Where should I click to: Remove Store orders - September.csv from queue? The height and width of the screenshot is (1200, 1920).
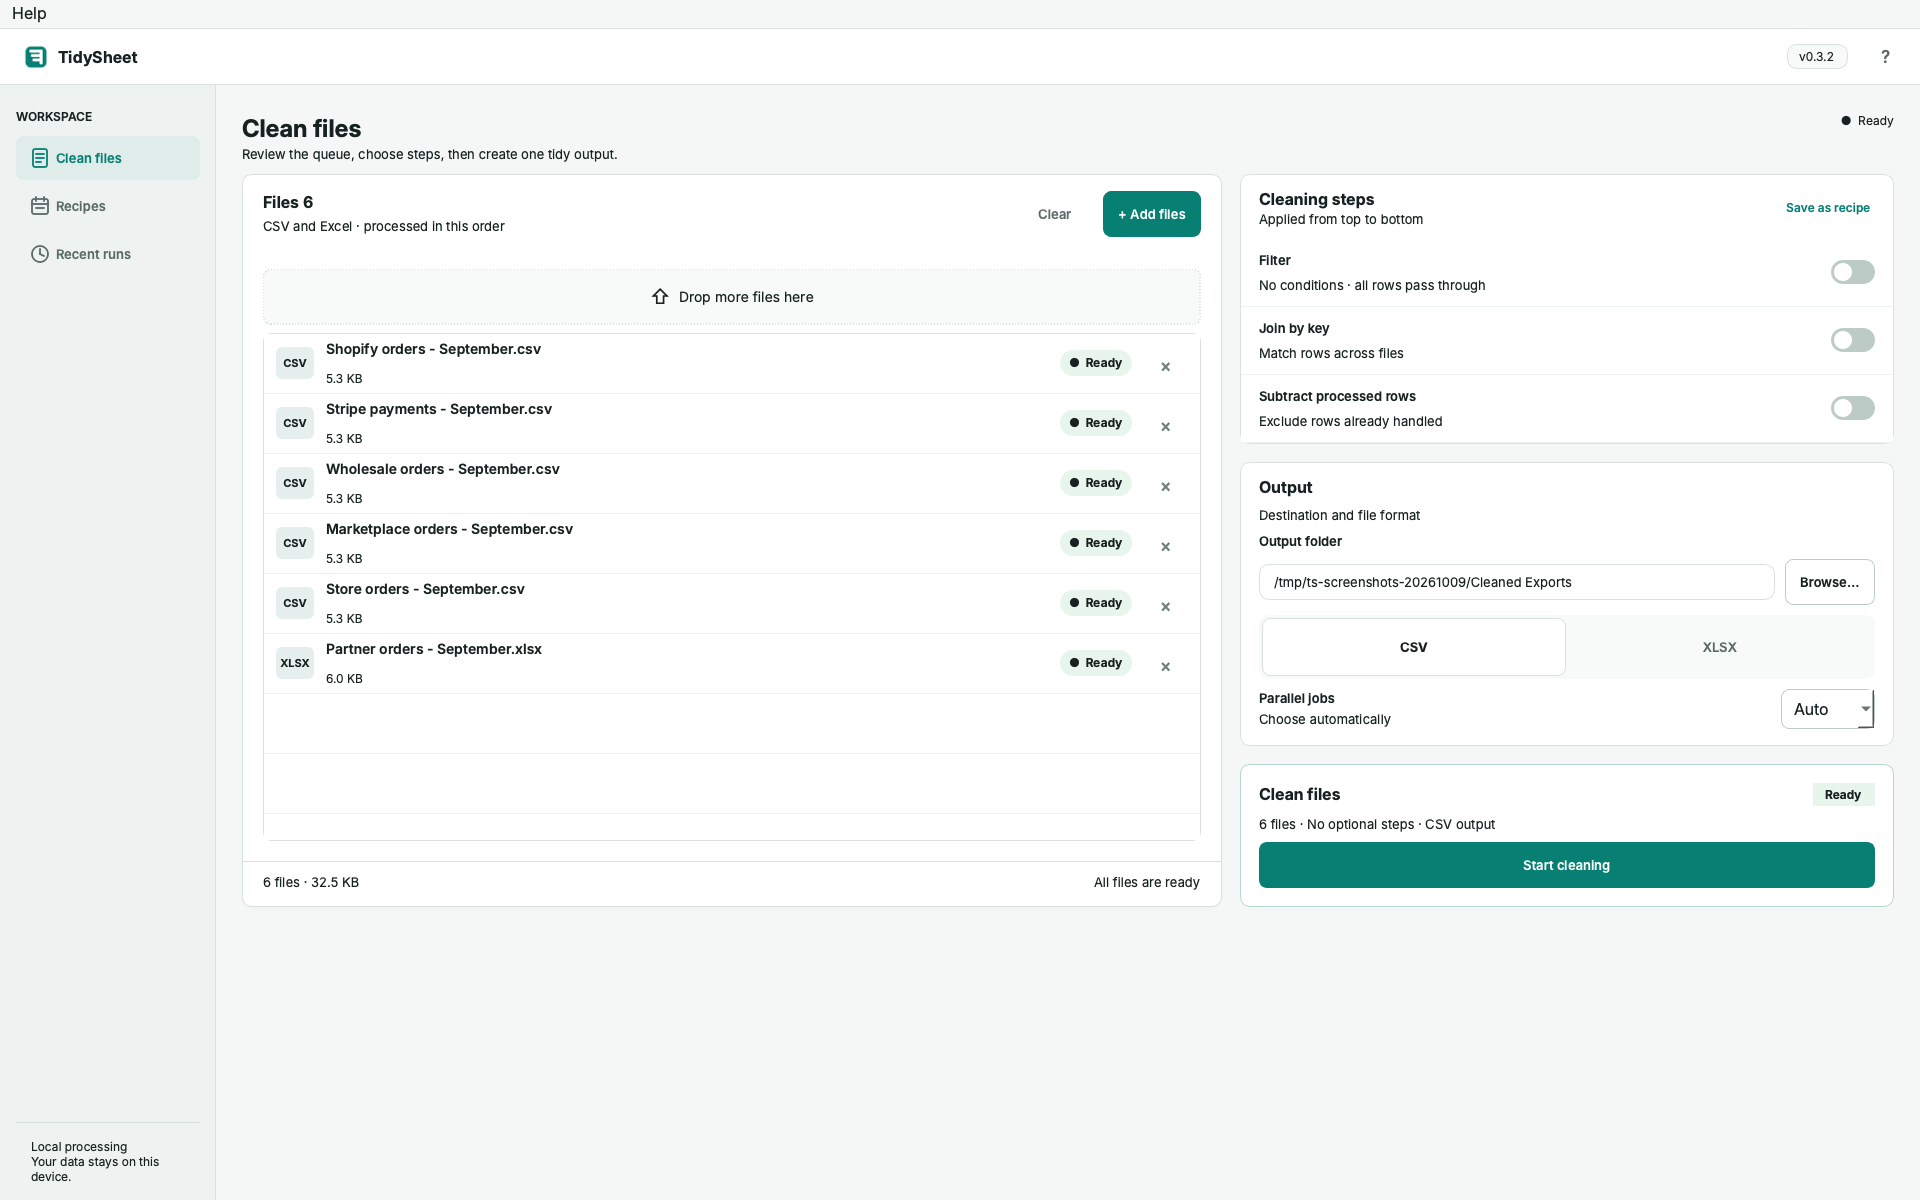click(1165, 607)
